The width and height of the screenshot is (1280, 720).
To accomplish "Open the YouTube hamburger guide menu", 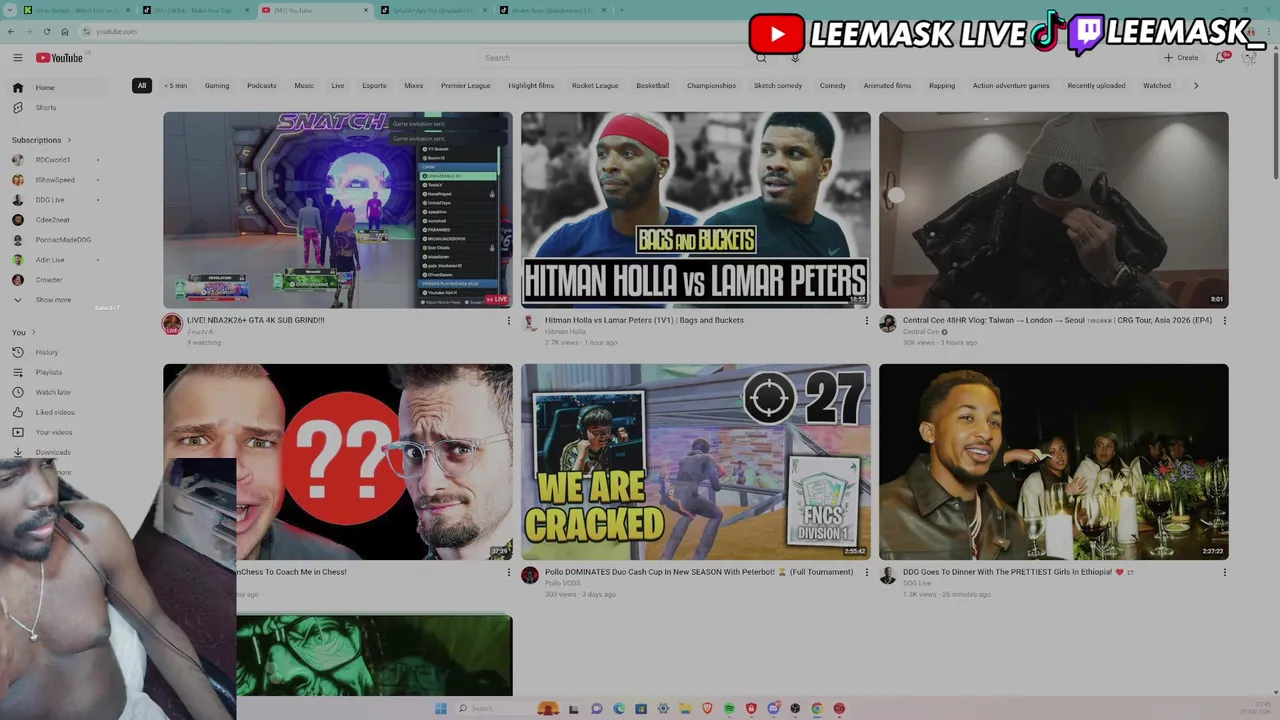I will [x=17, y=58].
